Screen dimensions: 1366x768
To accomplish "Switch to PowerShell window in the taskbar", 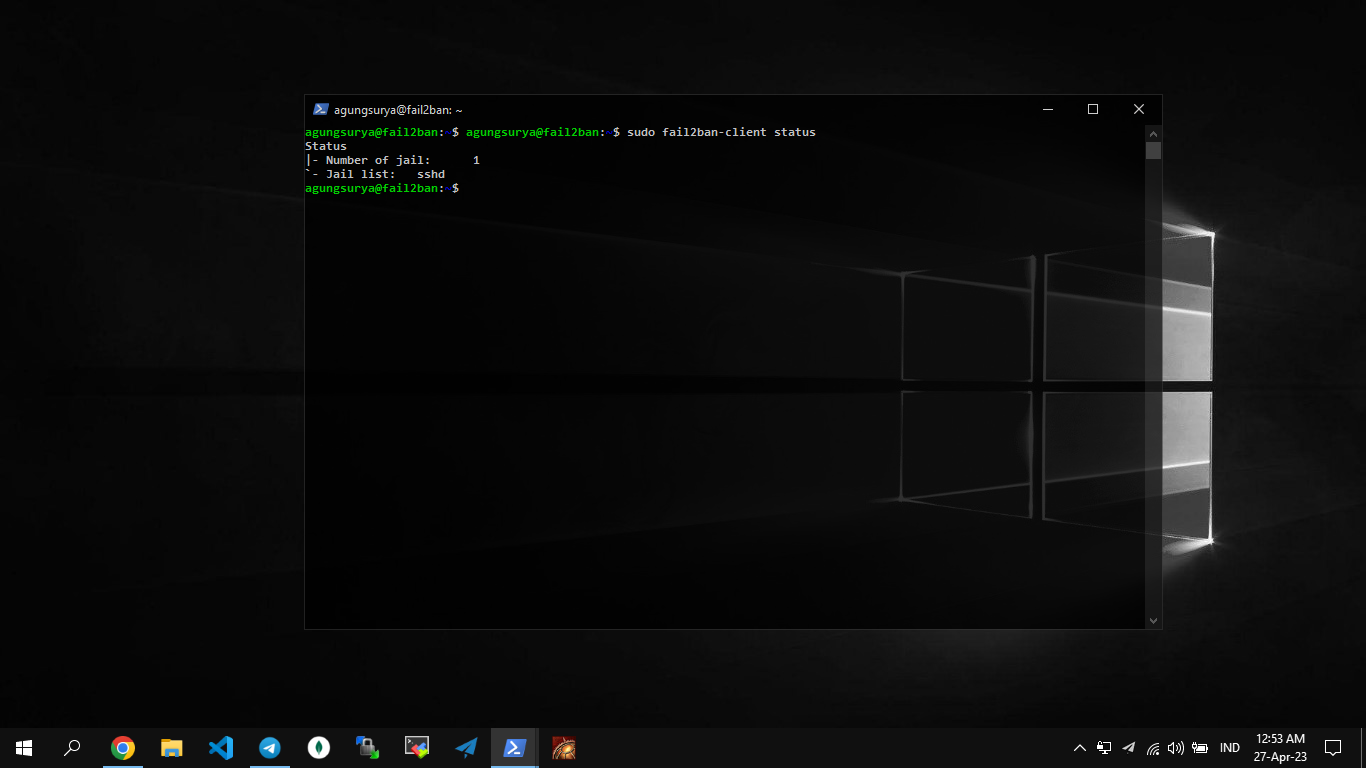I will tap(515, 747).
